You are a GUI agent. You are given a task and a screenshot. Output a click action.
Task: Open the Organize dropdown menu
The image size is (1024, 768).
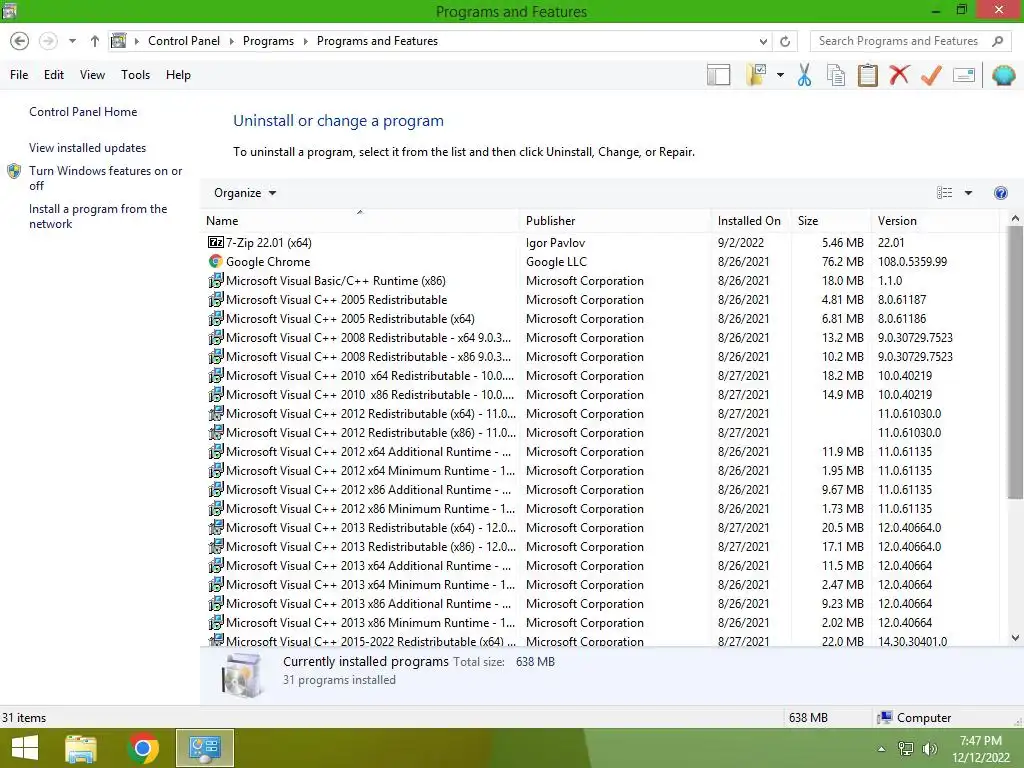click(x=245, y=193)
